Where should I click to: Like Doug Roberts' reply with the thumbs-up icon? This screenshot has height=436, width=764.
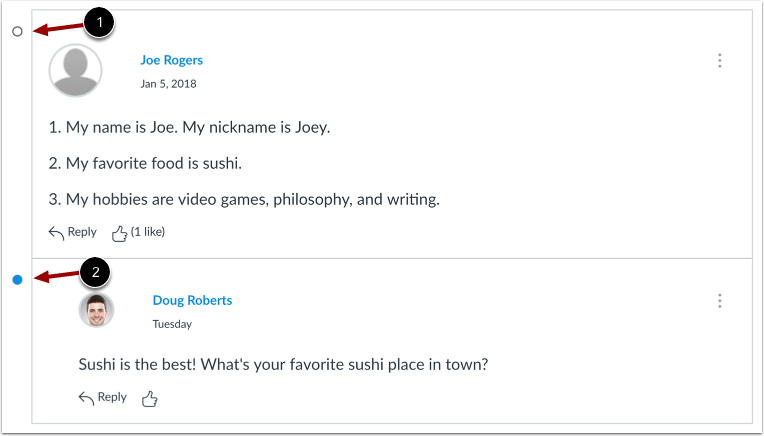(x=150, y=398)
